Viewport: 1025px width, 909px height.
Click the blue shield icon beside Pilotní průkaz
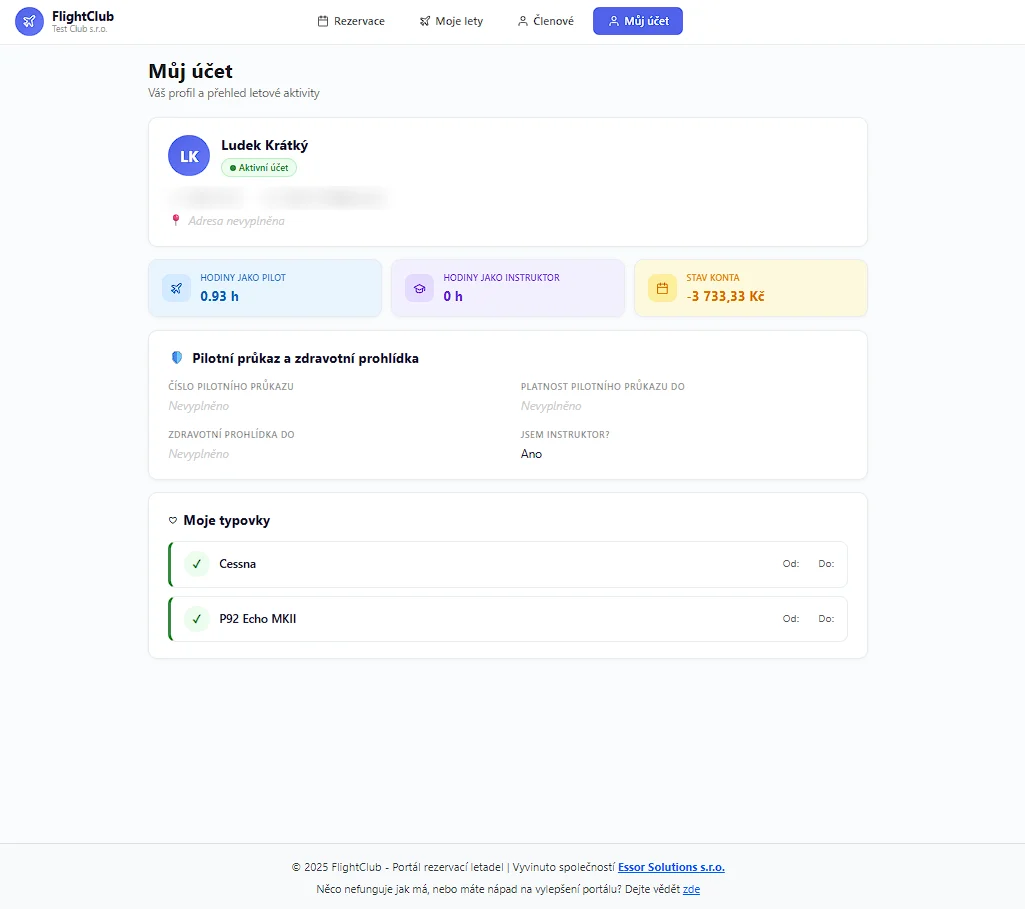pos(176,357)
